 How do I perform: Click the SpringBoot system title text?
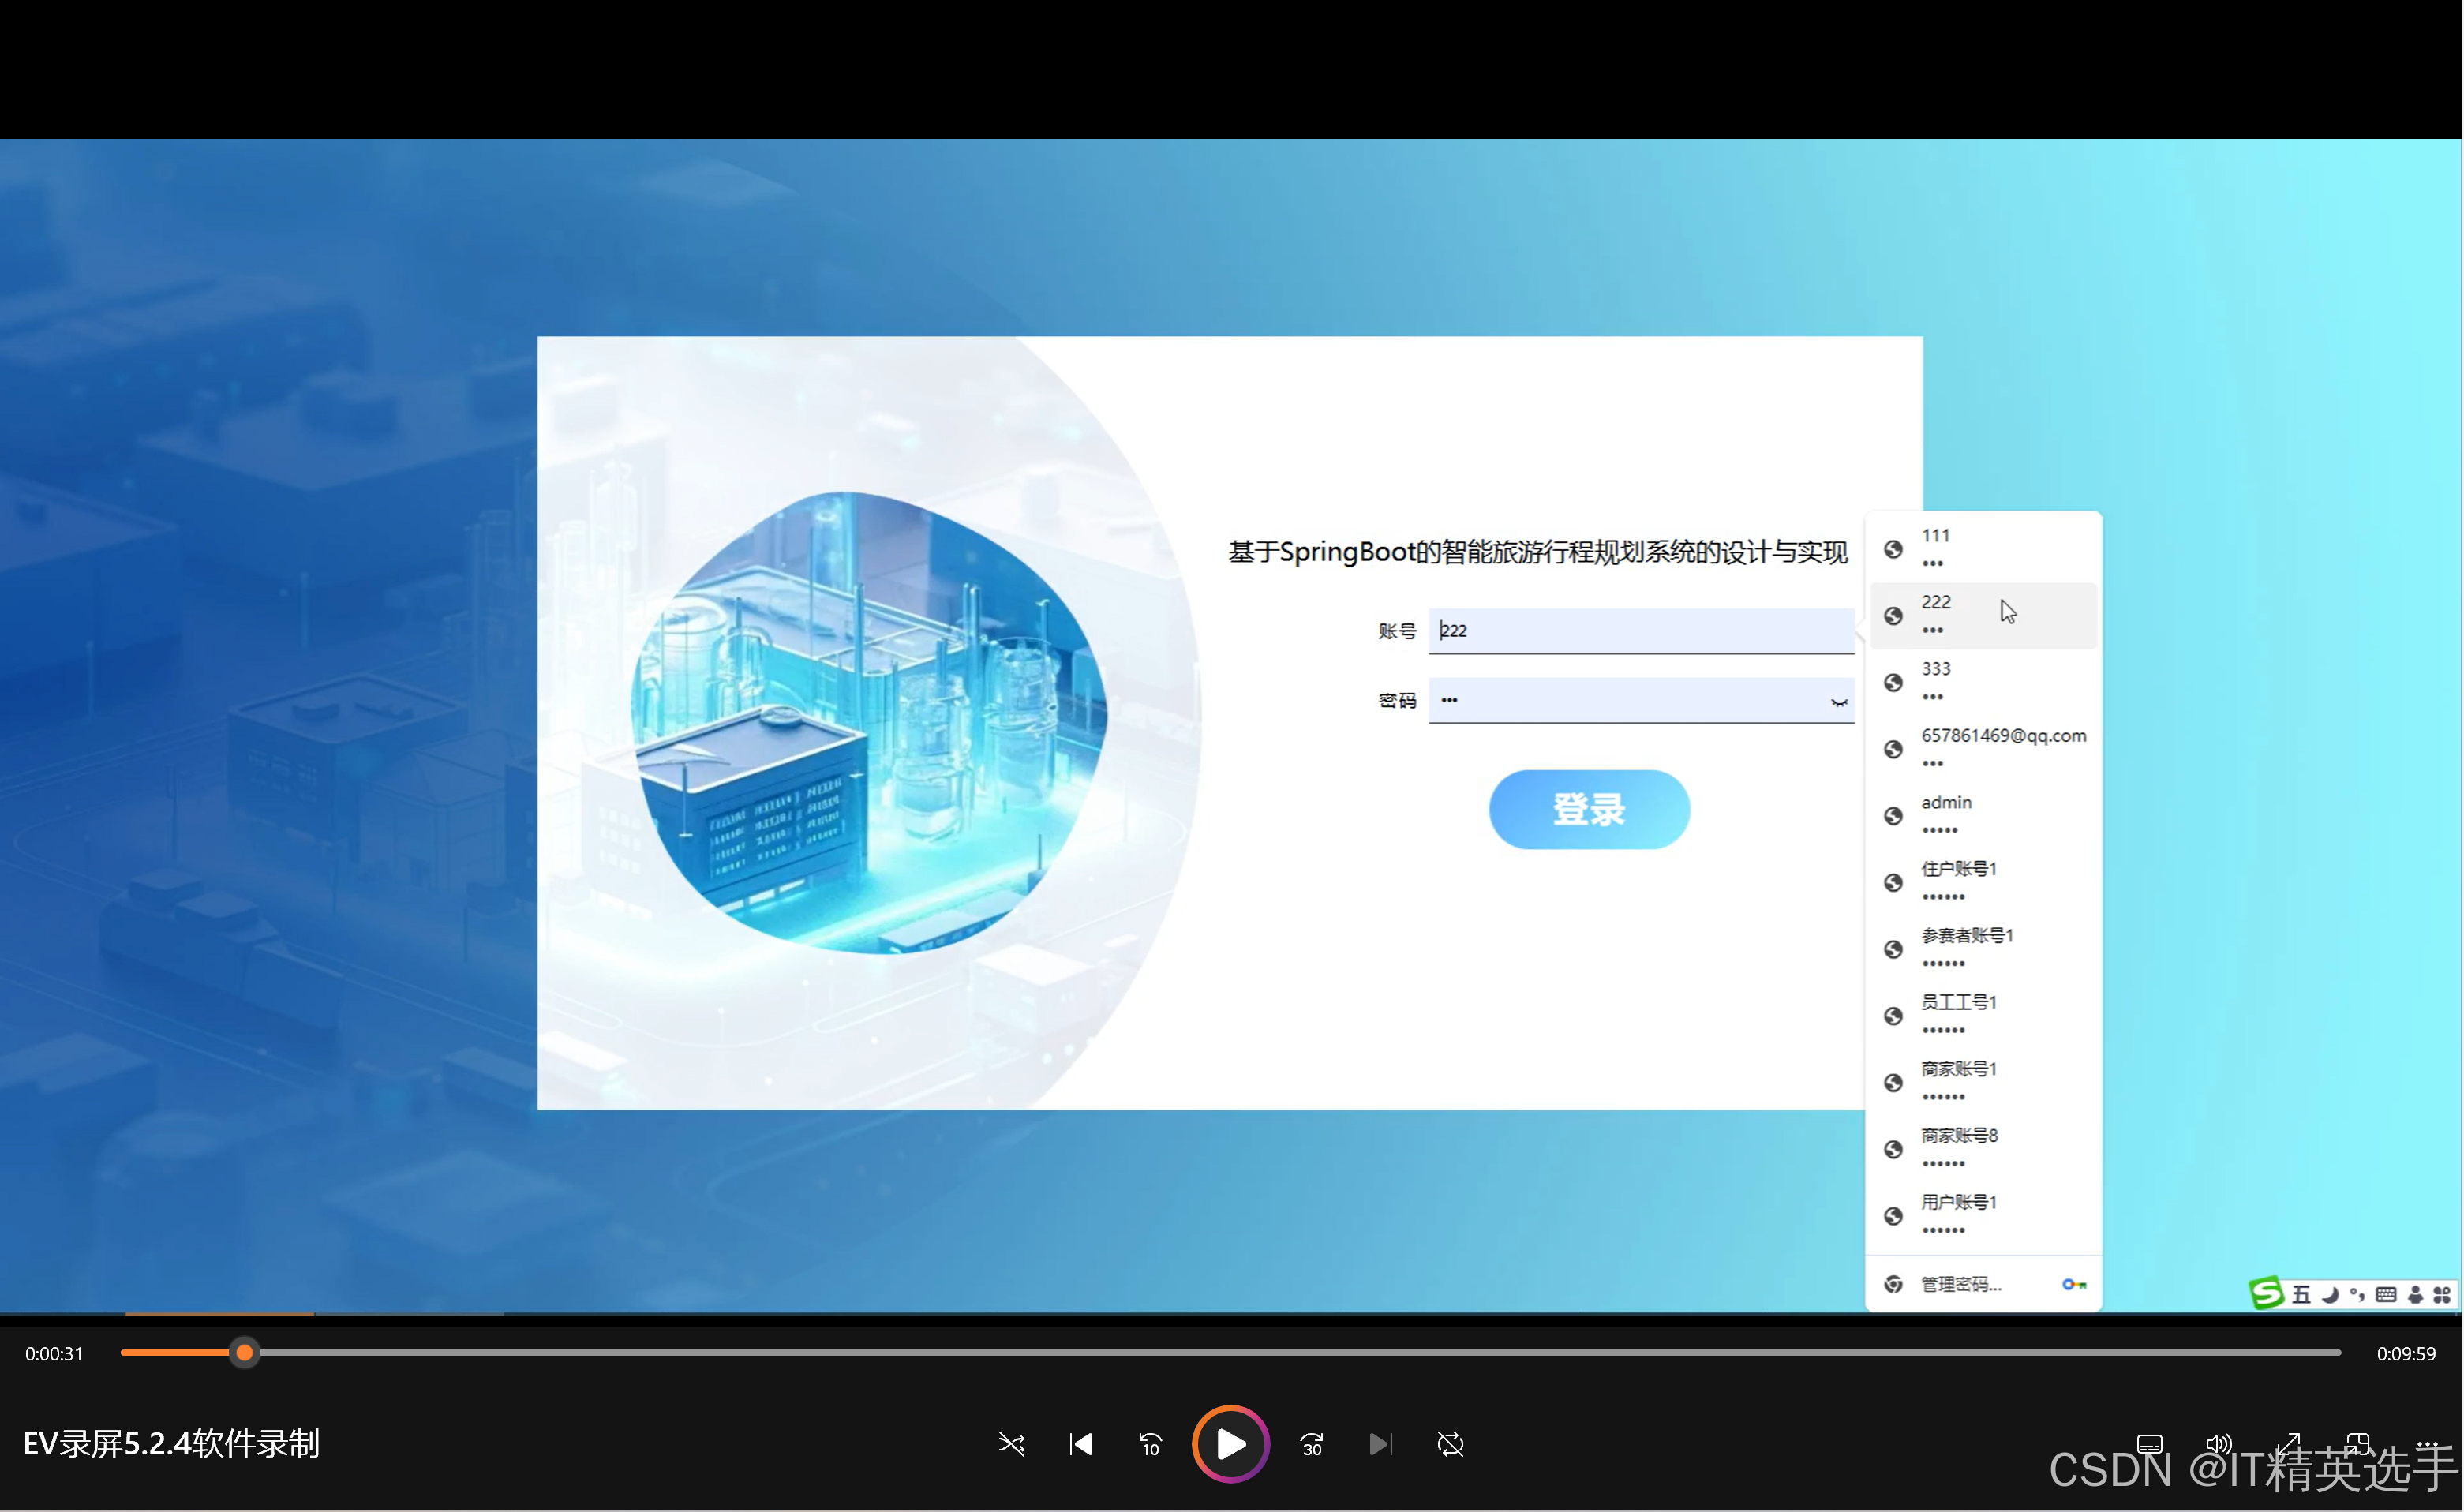(1538, 552)
